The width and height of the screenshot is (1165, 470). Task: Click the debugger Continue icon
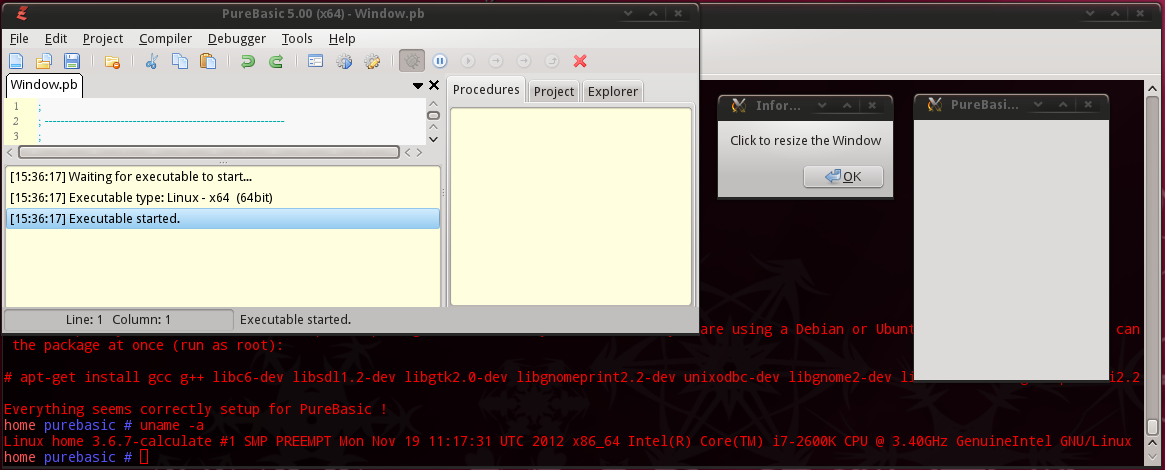click(468, 61)
